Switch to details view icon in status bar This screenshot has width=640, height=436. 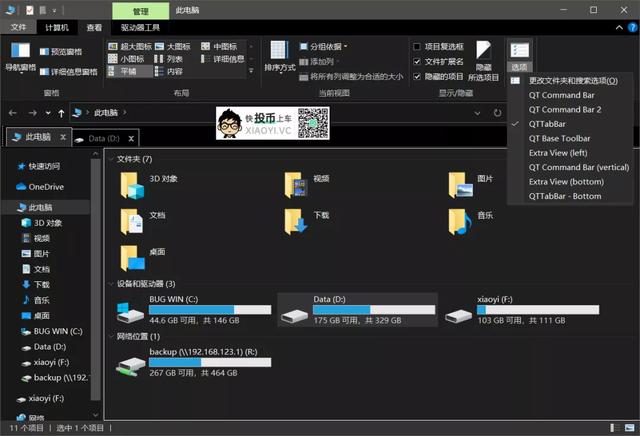coord(615,427)
